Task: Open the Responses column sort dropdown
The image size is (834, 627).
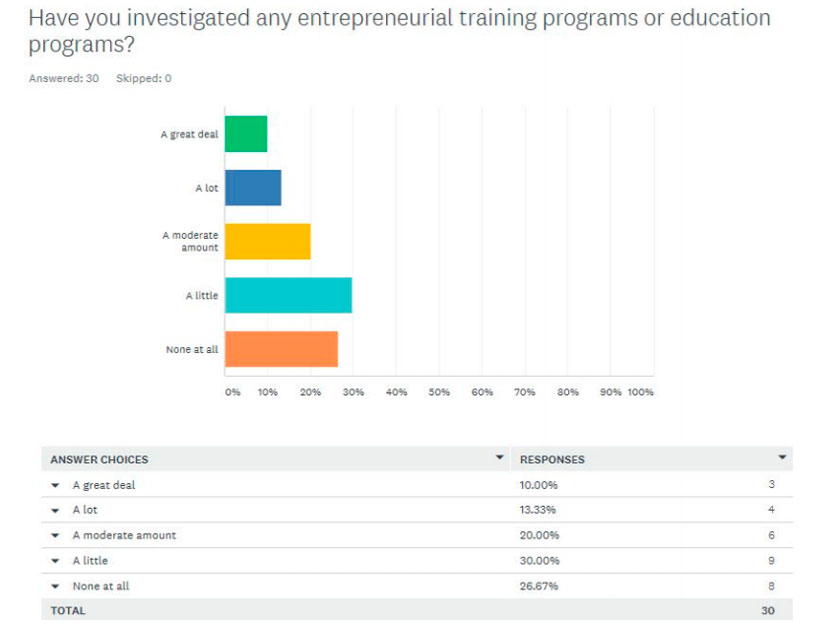Action: pyautogui.click(x=782, y=458)
